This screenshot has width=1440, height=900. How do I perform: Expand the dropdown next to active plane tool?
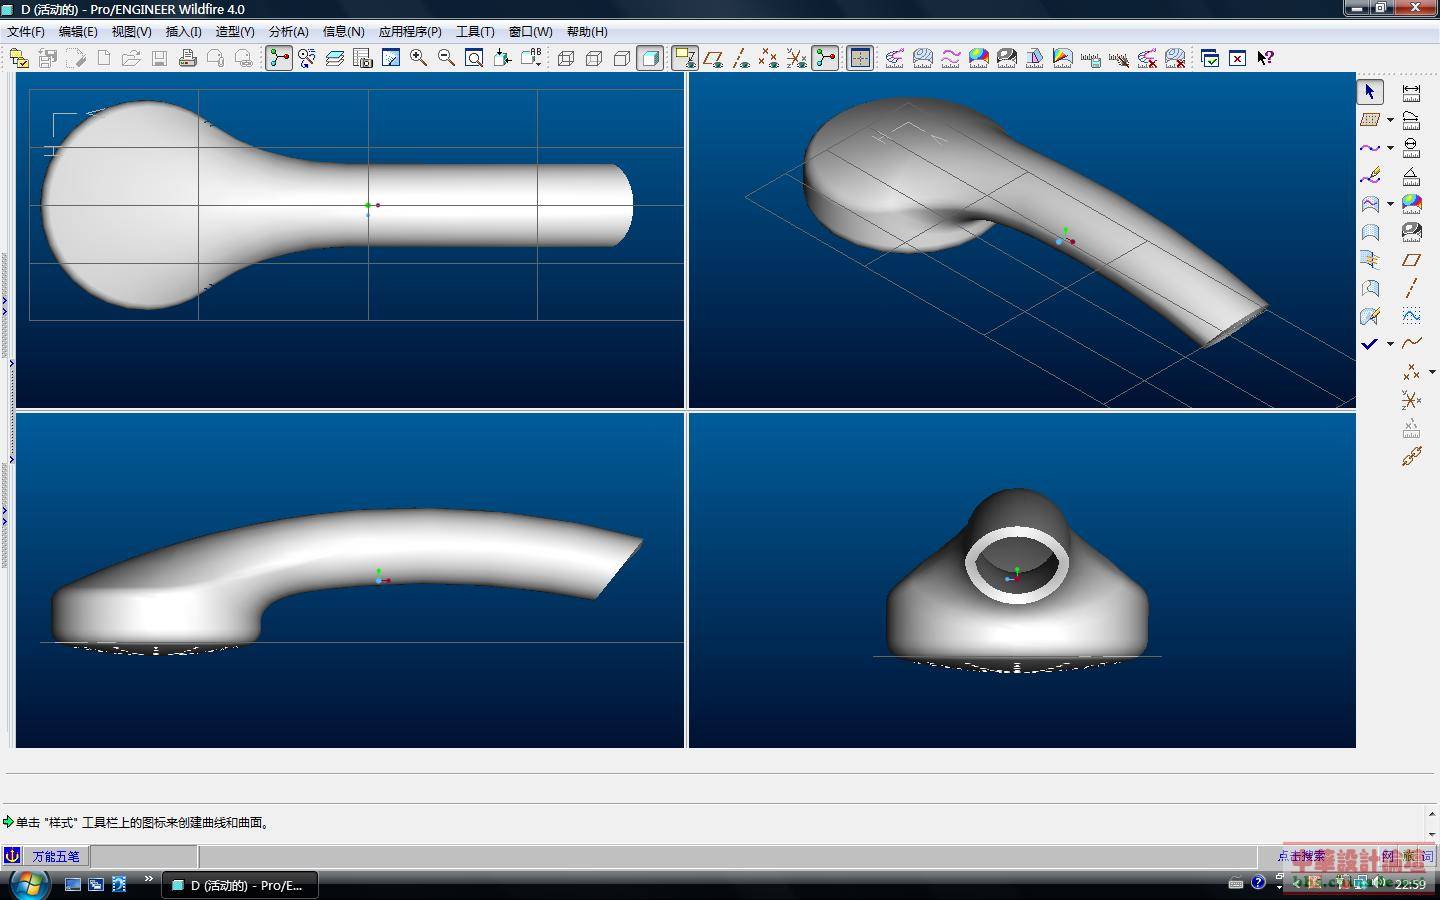coord(1390,120)
